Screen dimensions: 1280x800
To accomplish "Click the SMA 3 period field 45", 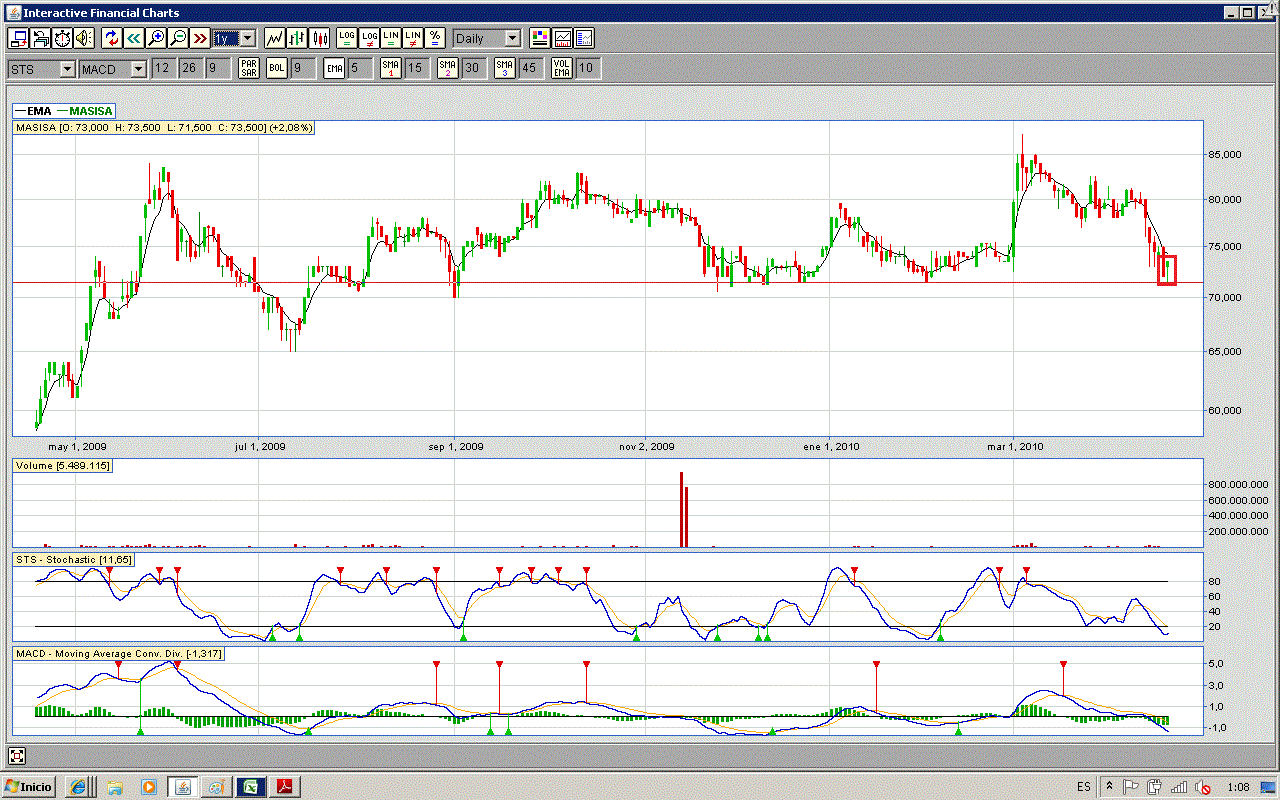I will click(x=531, y=68).
